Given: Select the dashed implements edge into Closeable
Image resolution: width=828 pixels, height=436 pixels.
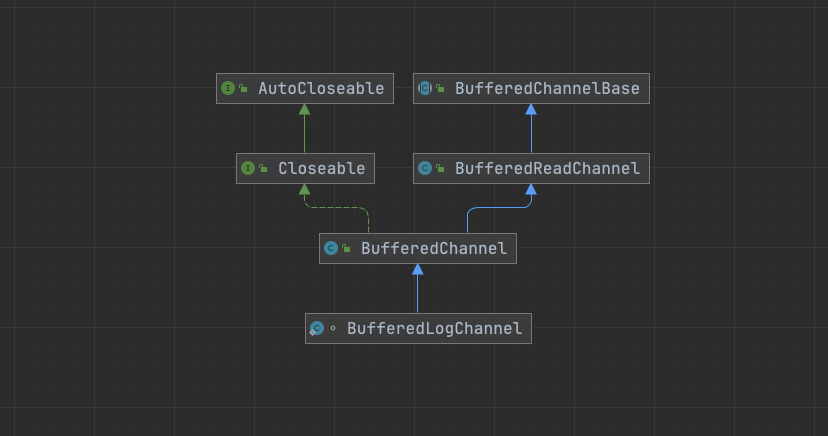Looking at the screenshot, I should click(x=336, y=207).
